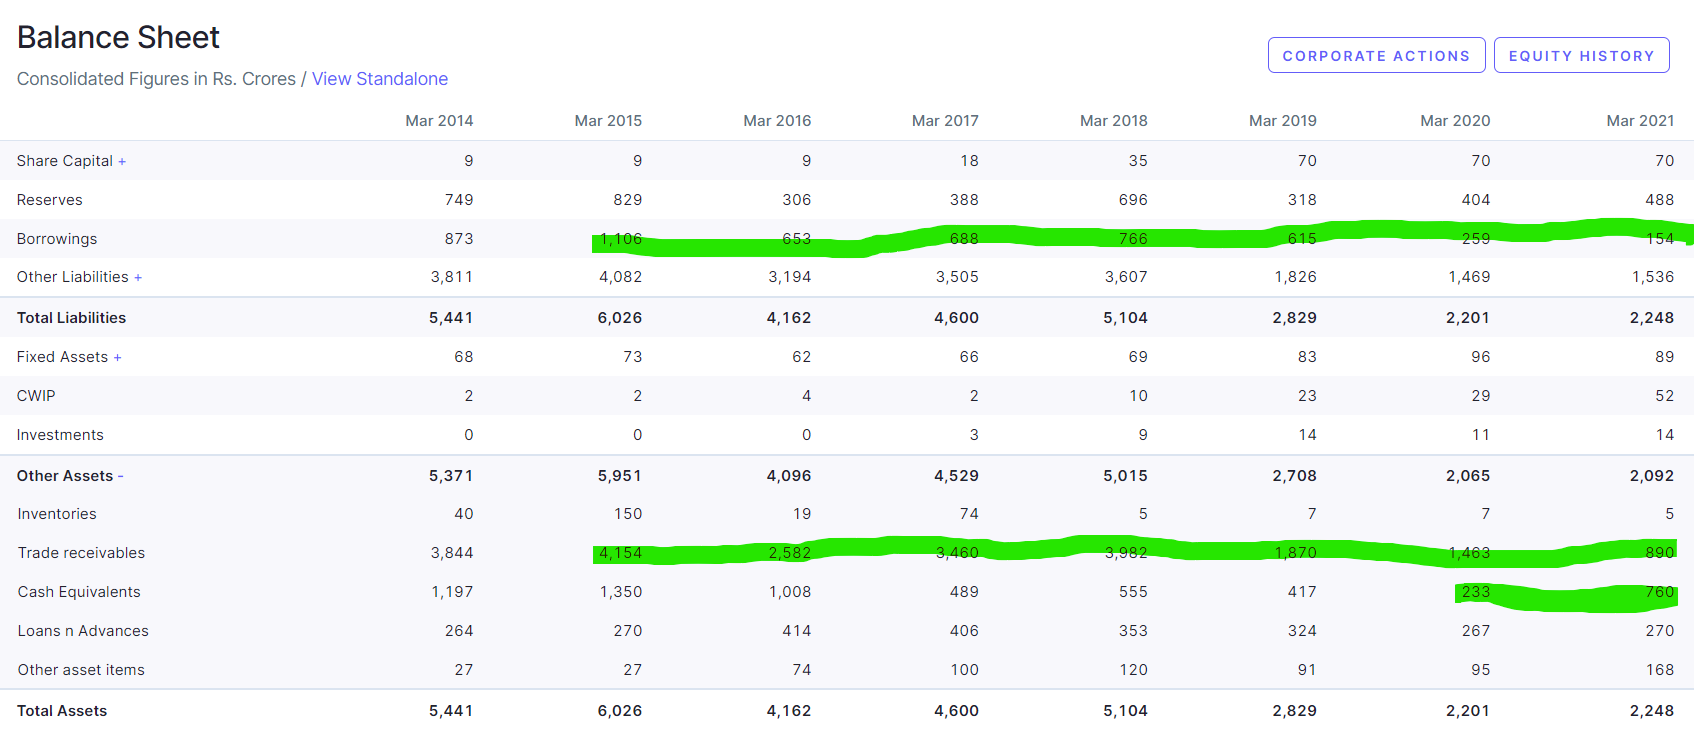Click the Trade receivables row label
This screenshot has height=739, width=1697.
pos(81,553)
